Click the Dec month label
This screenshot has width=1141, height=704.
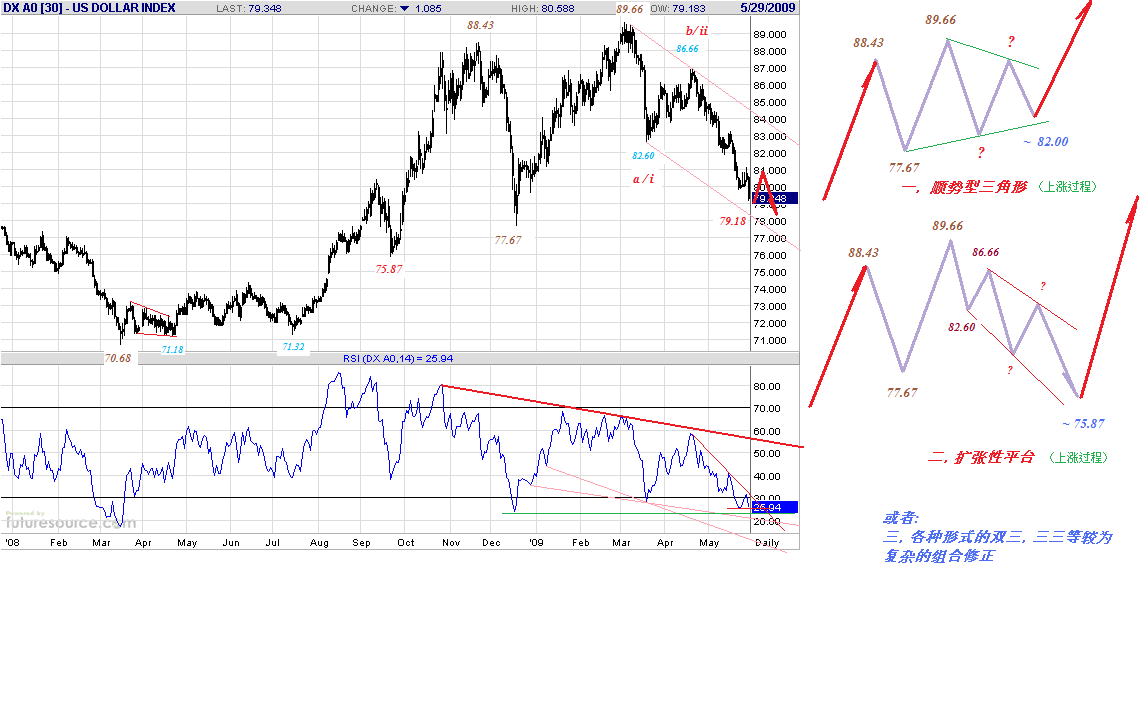click(x=491, y=542)
